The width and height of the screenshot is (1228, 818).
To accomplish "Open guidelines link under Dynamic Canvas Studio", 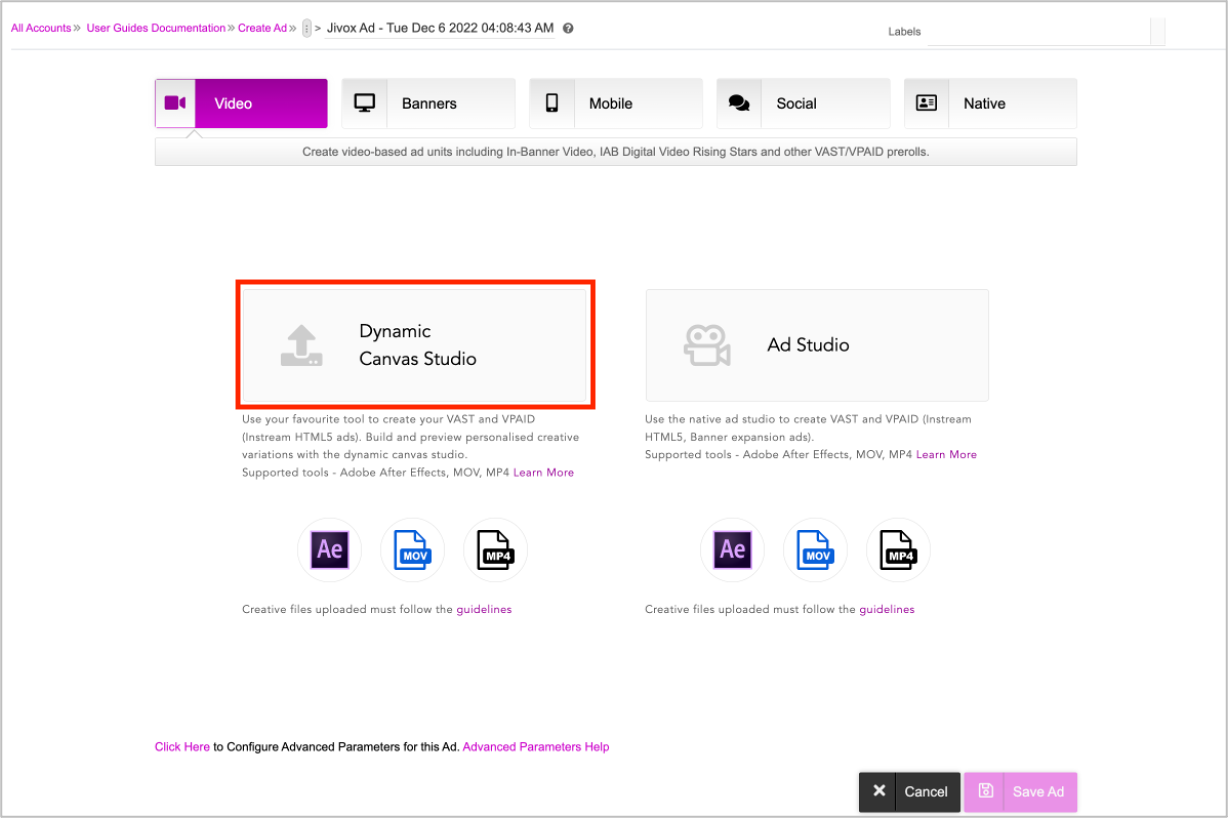I will (x=484, y=609).
